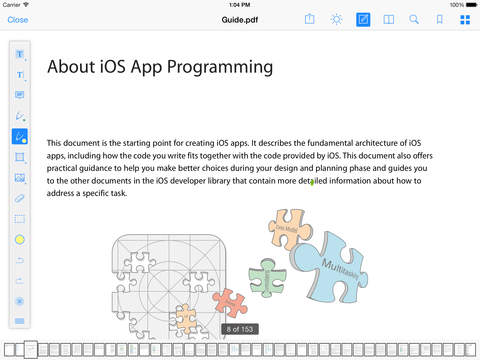This screenshot has height=360, width=480.
Task: Click the text 'address a specific task.'
Action: coord(87,193)
